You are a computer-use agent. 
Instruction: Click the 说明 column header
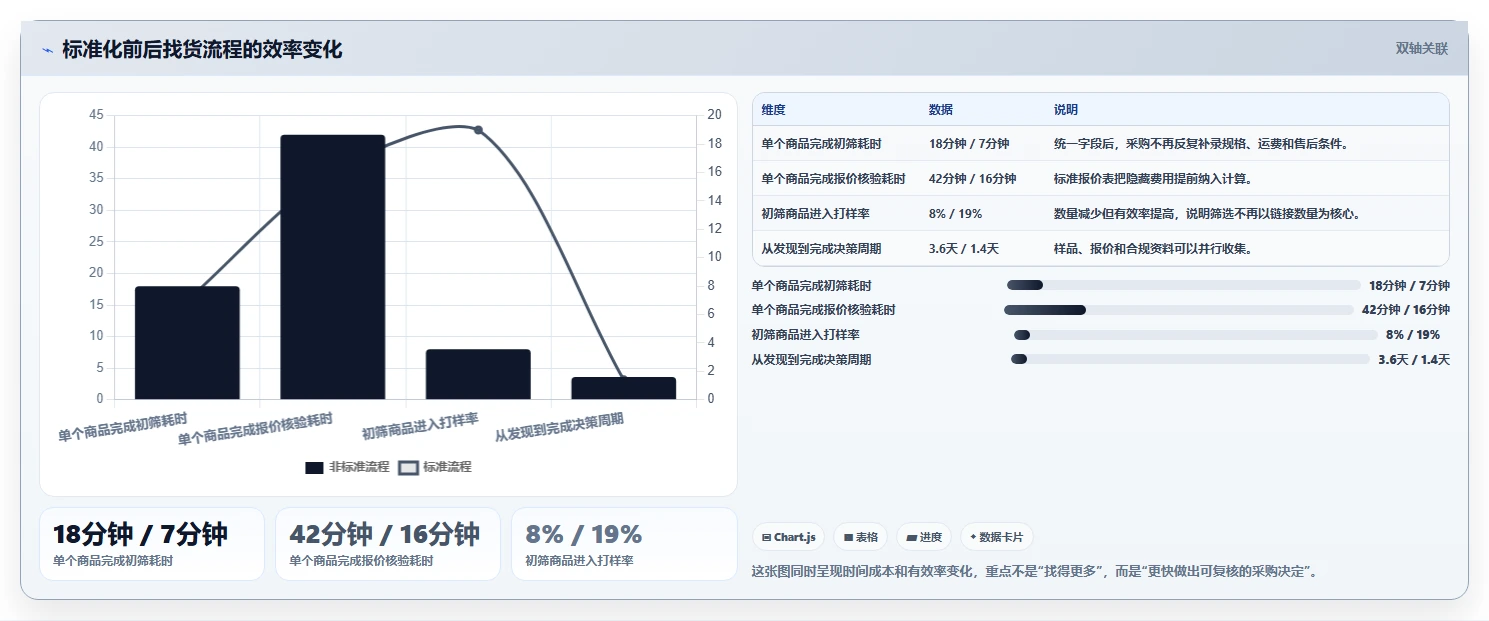[1066, 110]
